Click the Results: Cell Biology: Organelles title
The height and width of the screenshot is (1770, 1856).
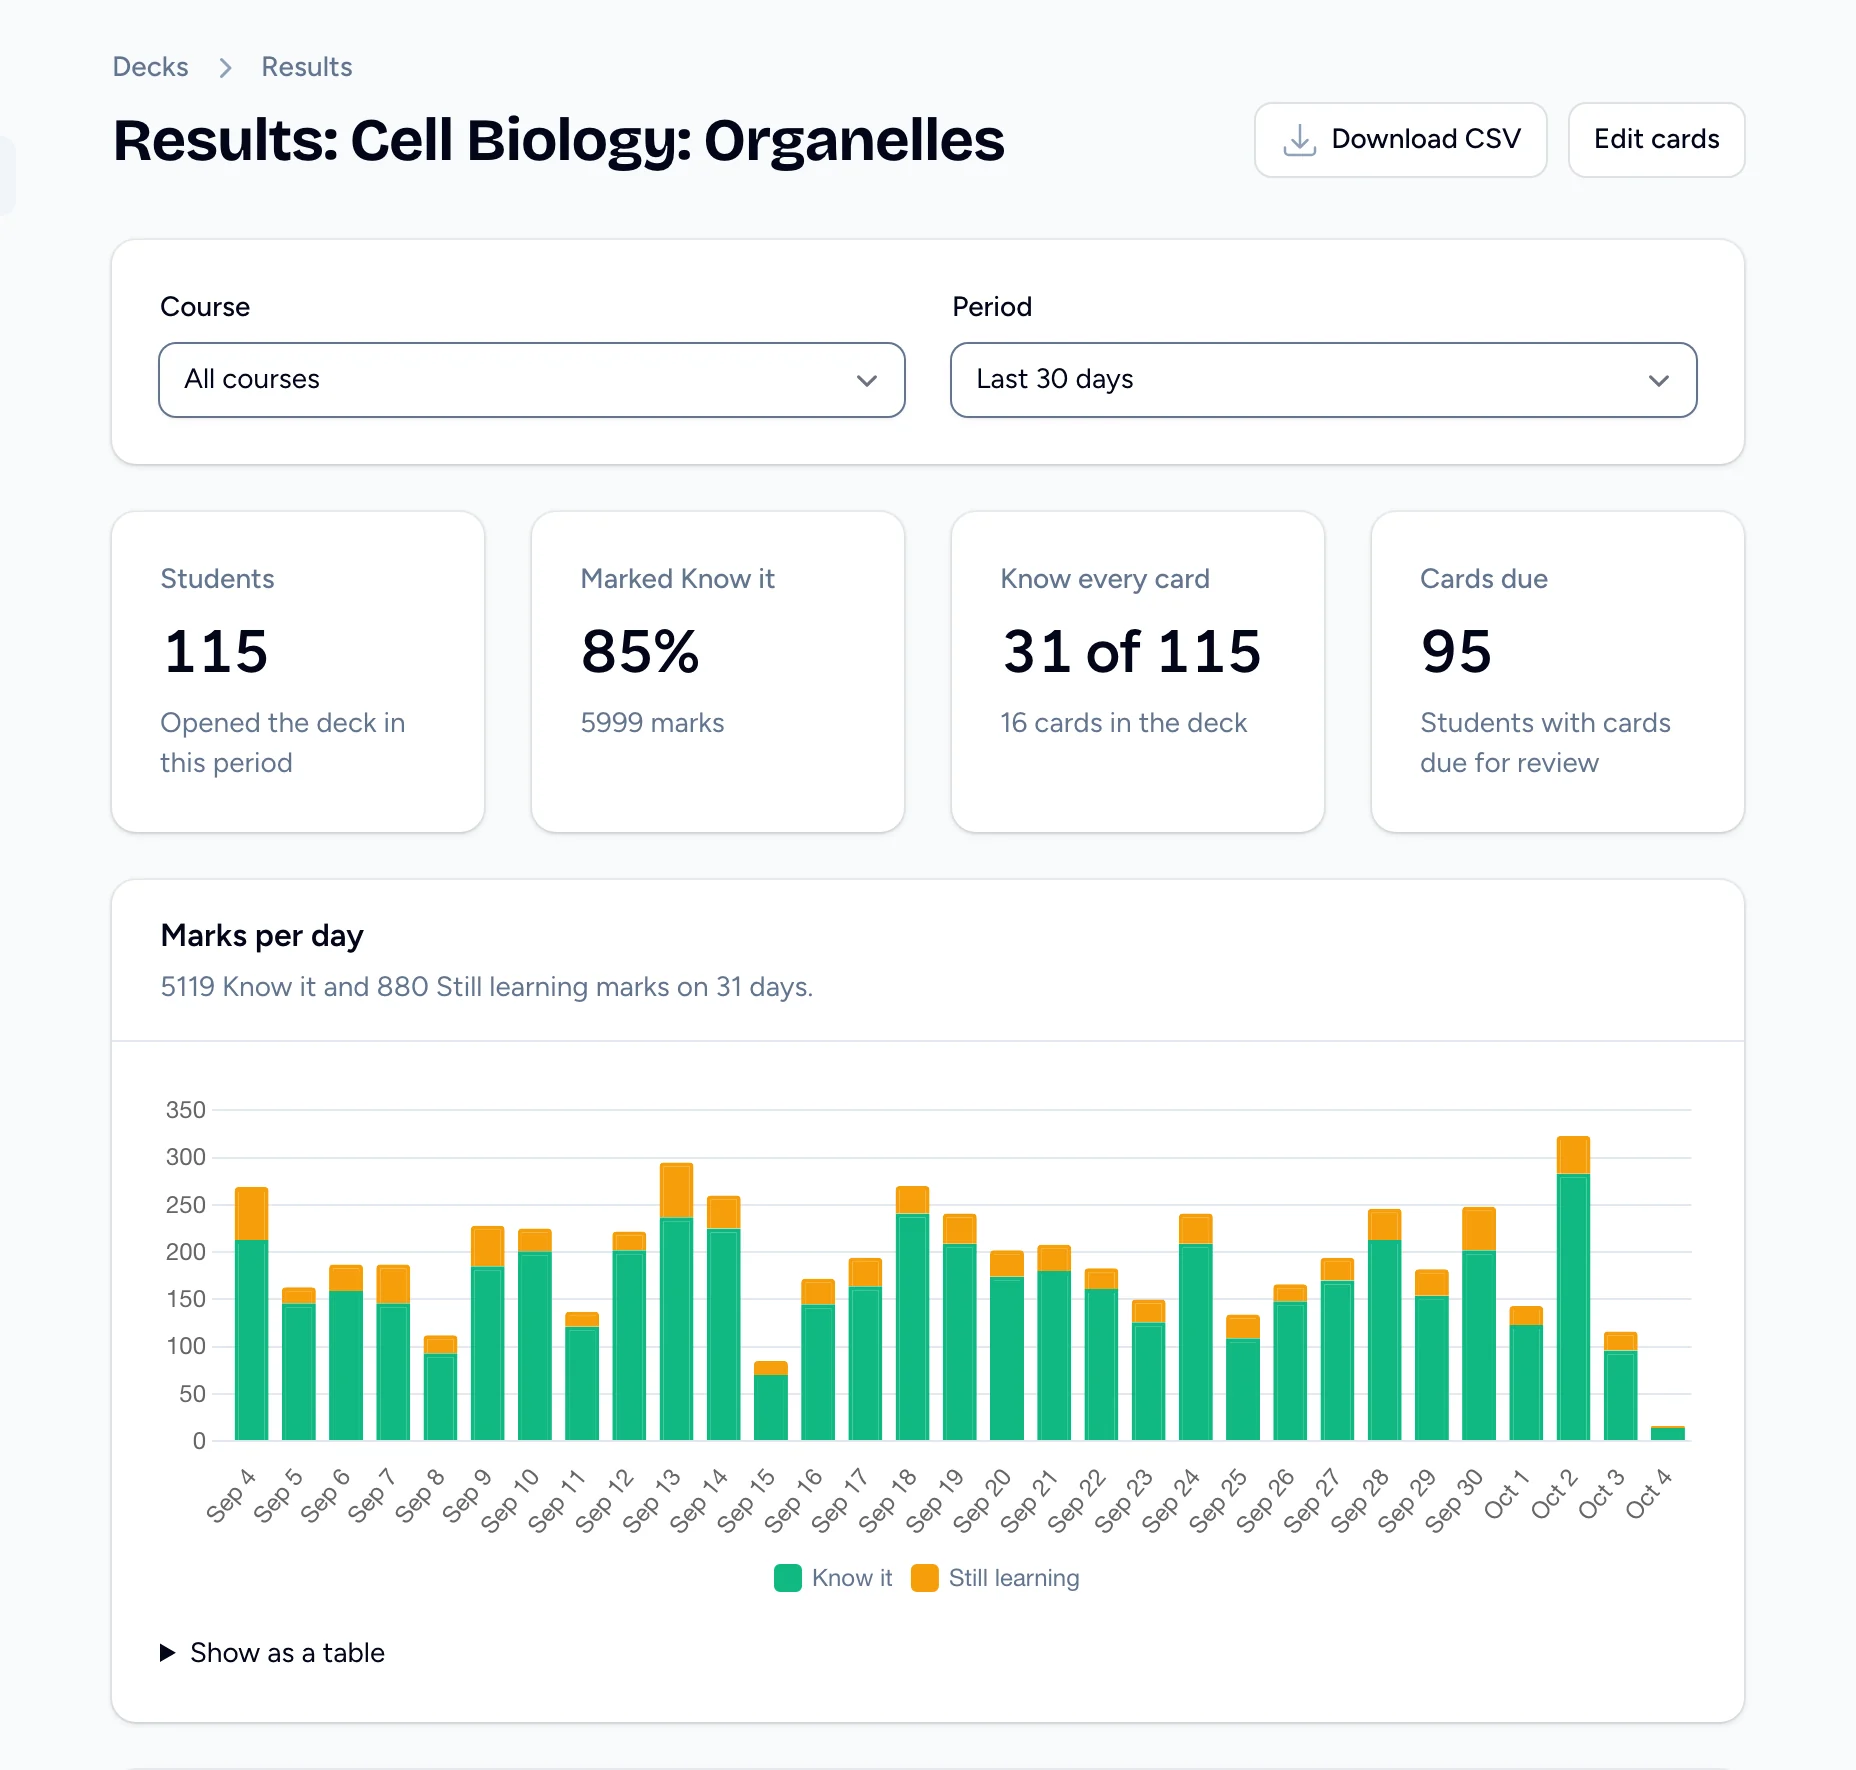click(559, 140)
